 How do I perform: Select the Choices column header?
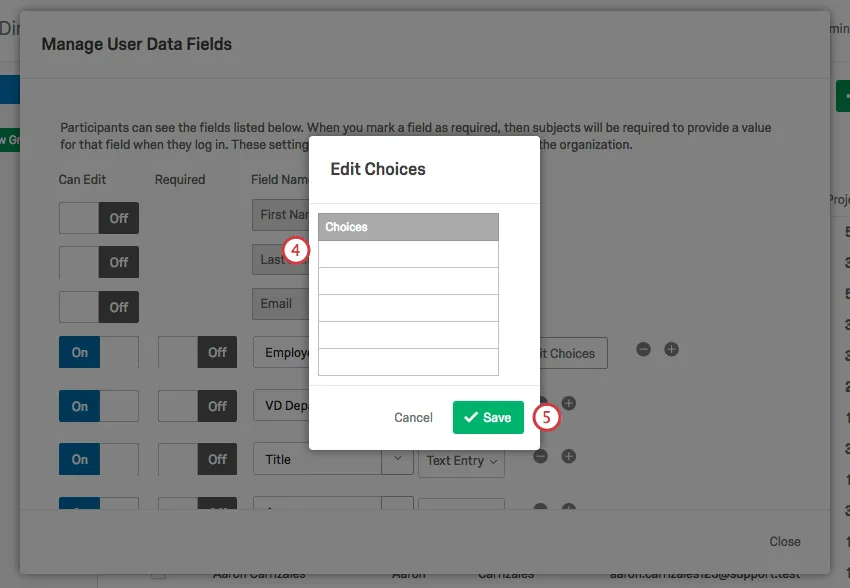407,226
